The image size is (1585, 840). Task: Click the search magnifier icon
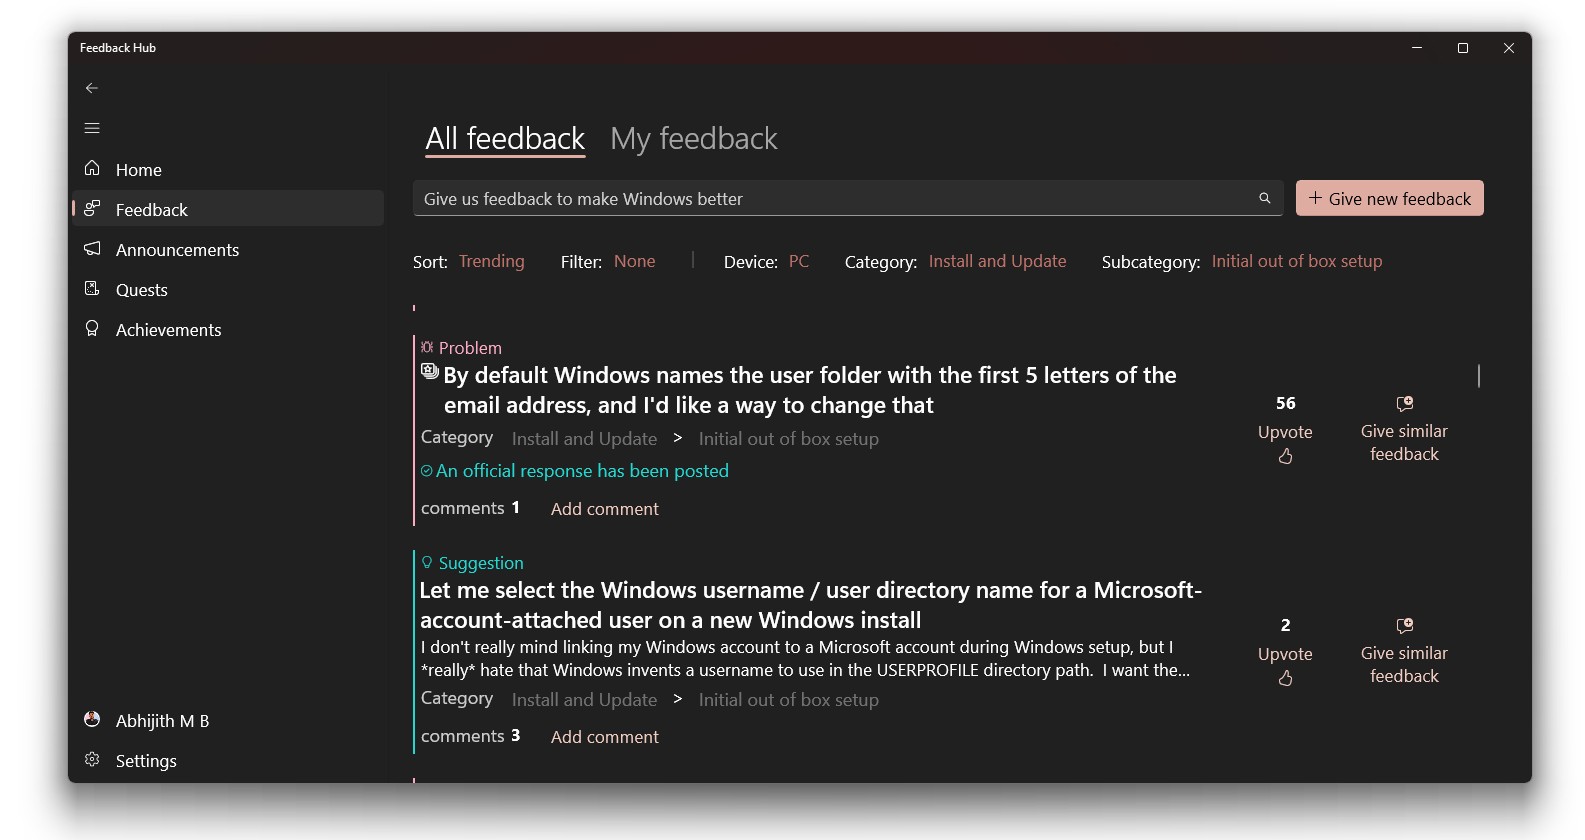click(x=1264, y=199)
